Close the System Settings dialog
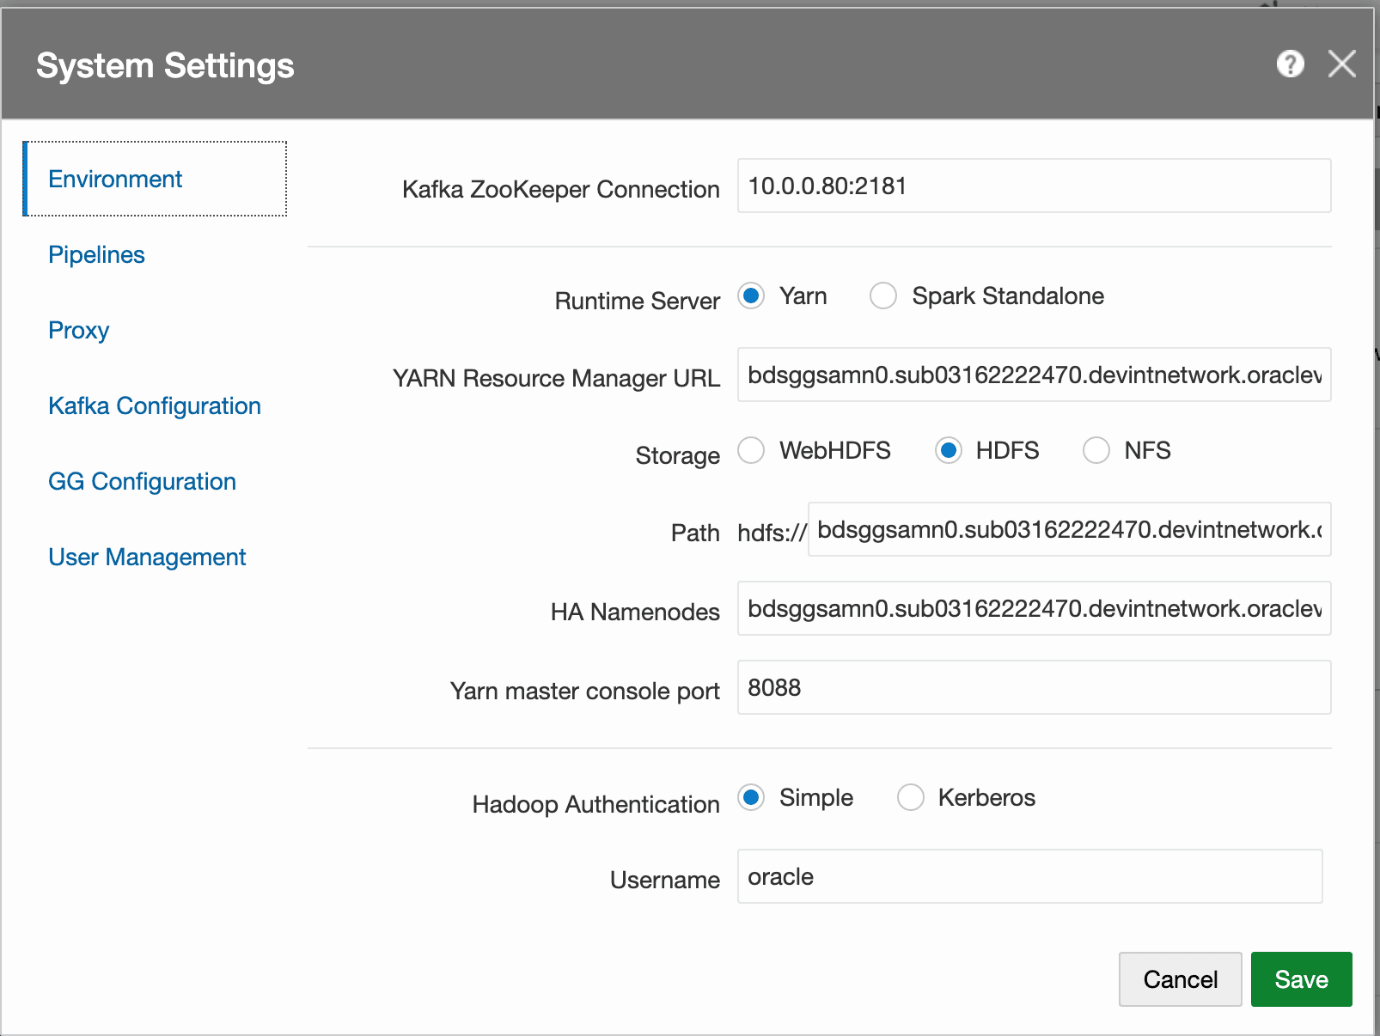Image resolution: width=1380 pixels, height=1036 pixels. pos(1342,63)
